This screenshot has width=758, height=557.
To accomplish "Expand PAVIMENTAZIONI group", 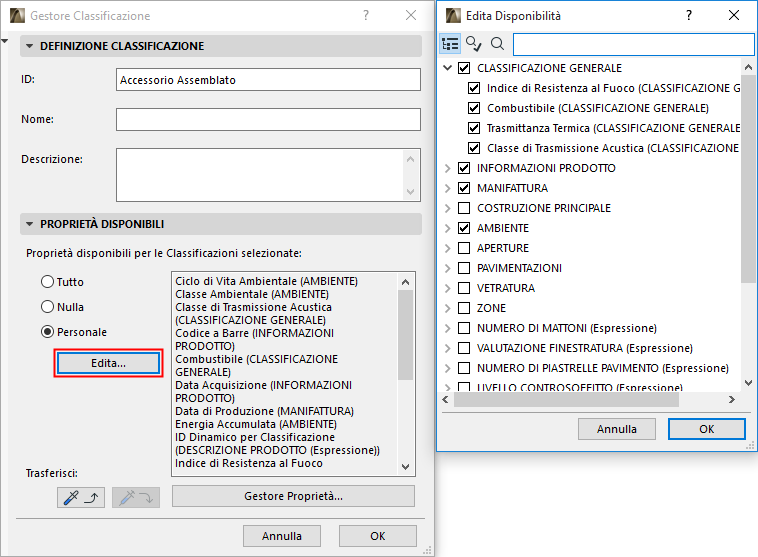I will [448, 268].
